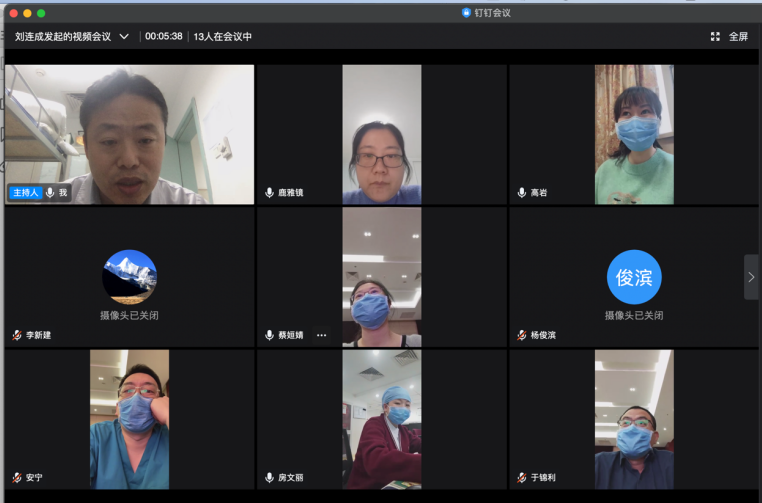Click the muted mic icon for 安宁
This screenshot has height=503, width=762.
tap(17, 477)
